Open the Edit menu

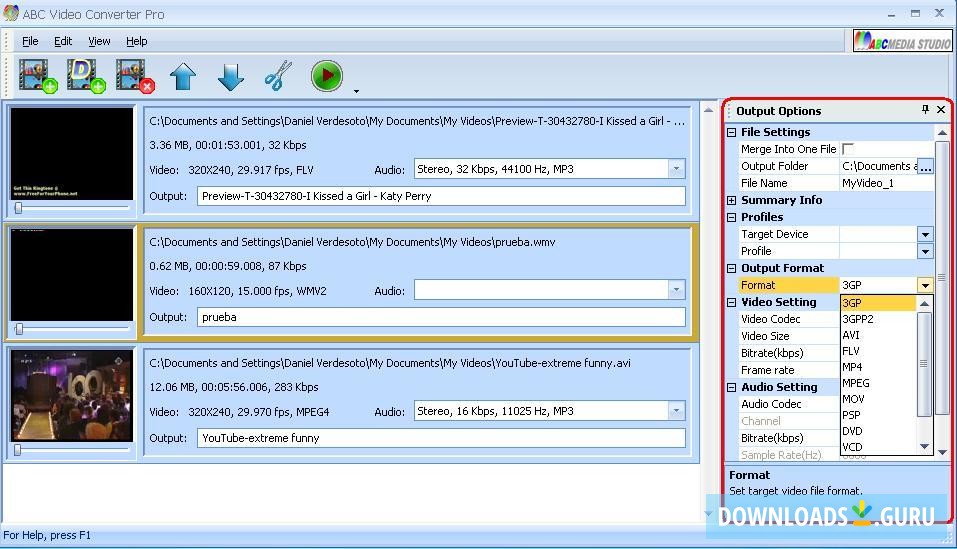click(x=63, y=41)
